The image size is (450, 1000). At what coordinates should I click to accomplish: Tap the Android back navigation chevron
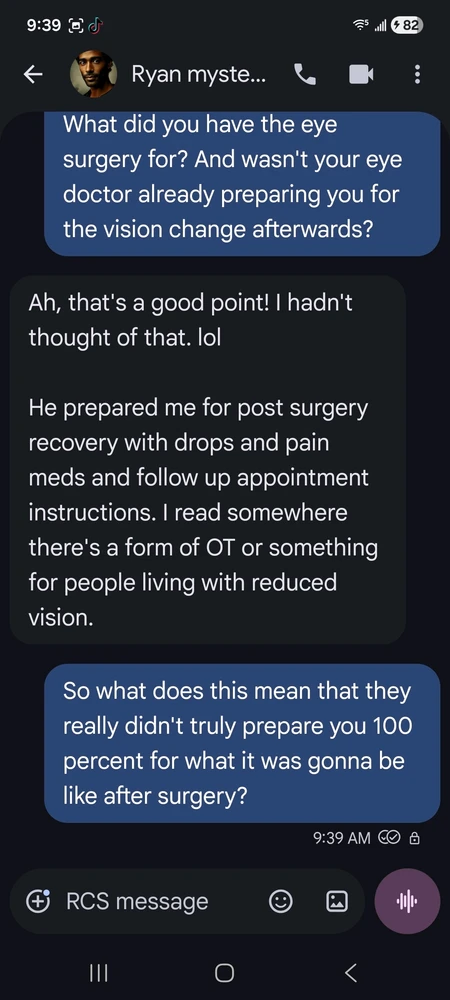(351, 973)
